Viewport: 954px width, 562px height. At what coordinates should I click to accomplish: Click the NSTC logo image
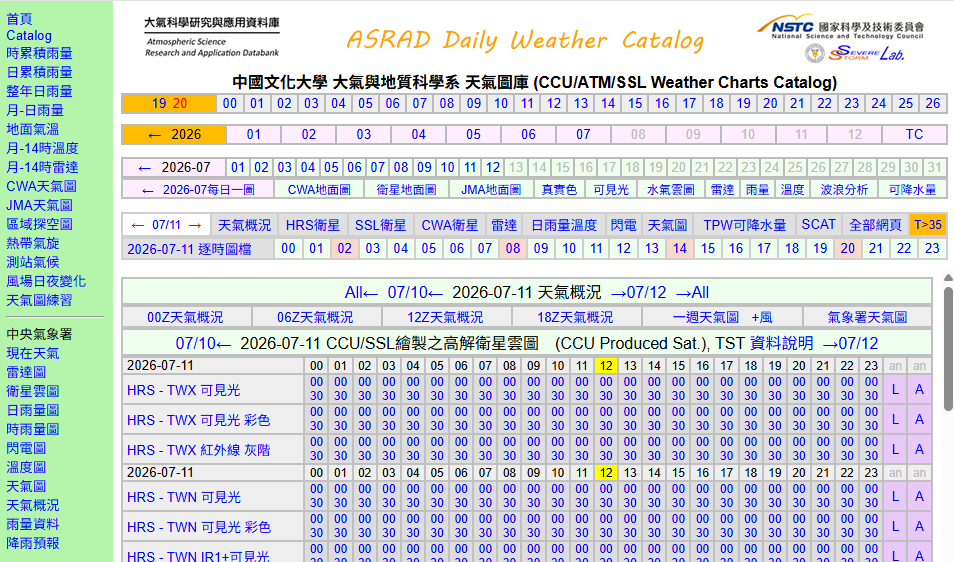[840, 28]
